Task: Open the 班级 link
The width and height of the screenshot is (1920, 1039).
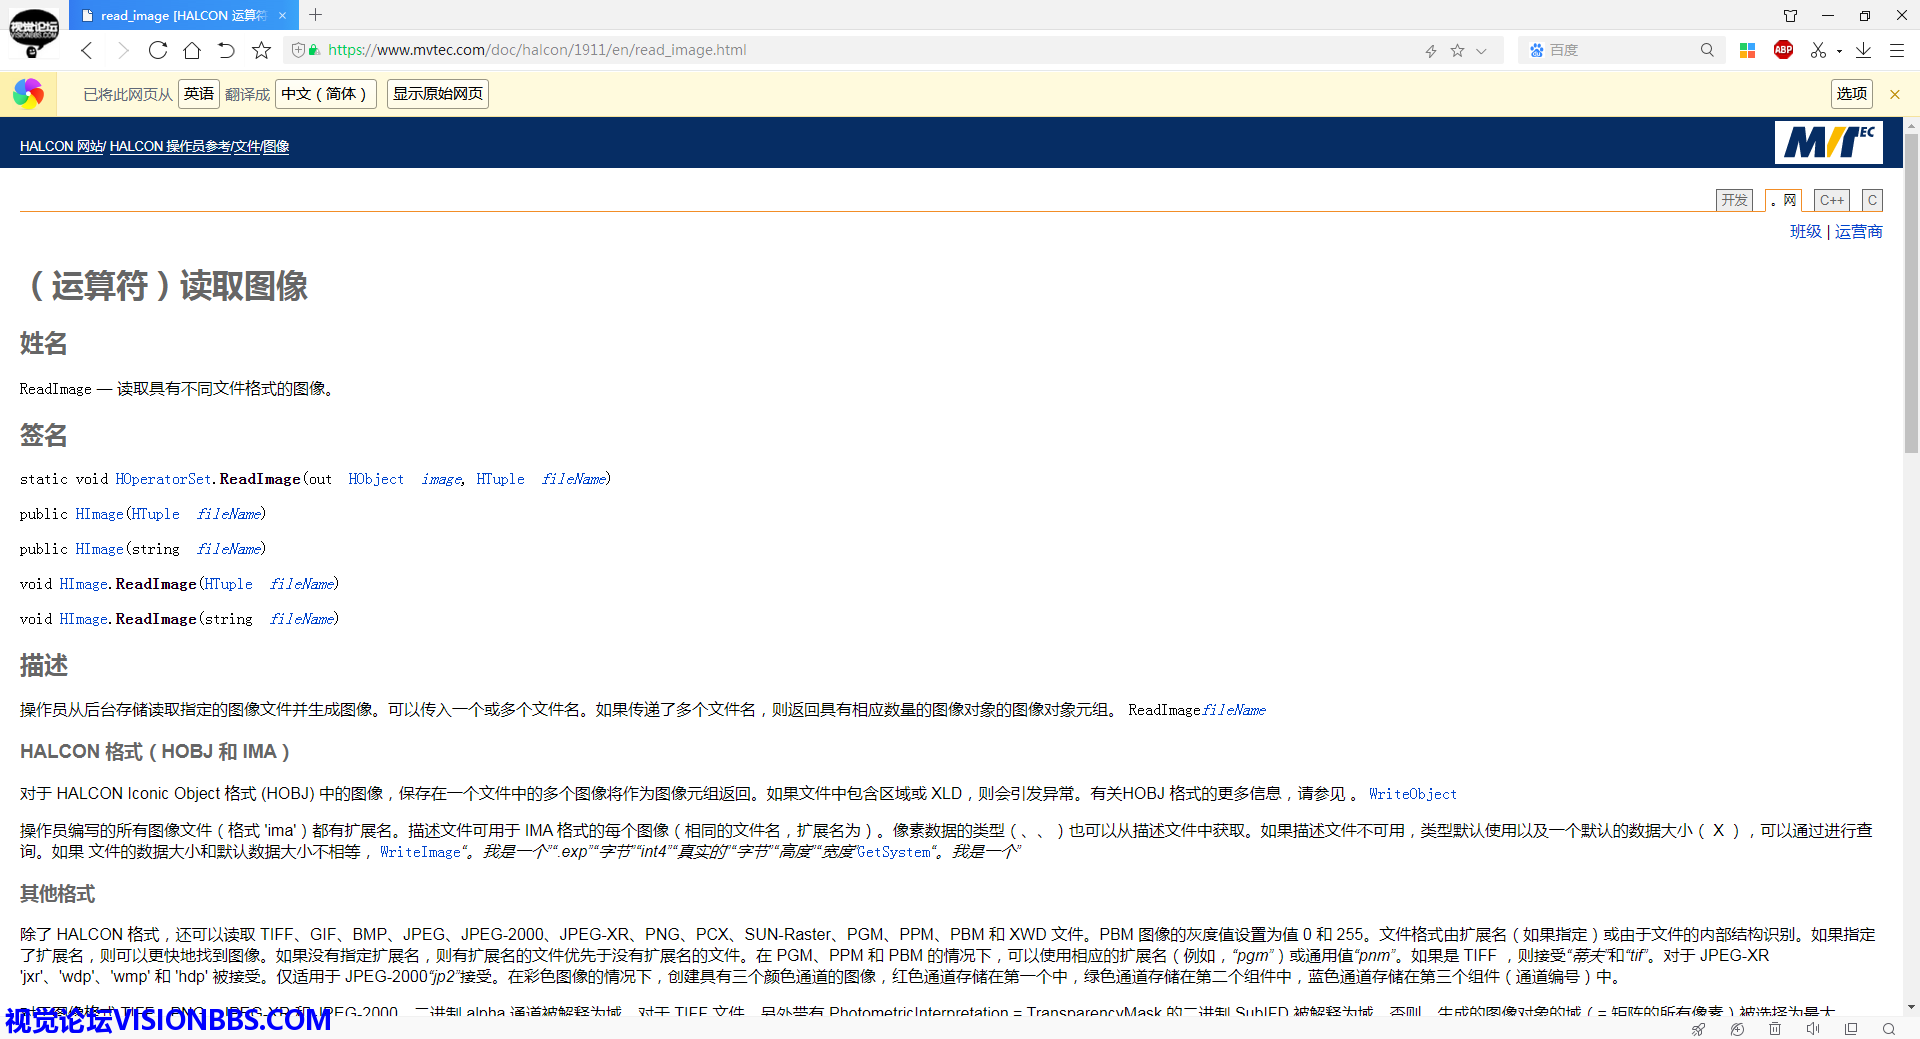Action: pos(1806,231)
